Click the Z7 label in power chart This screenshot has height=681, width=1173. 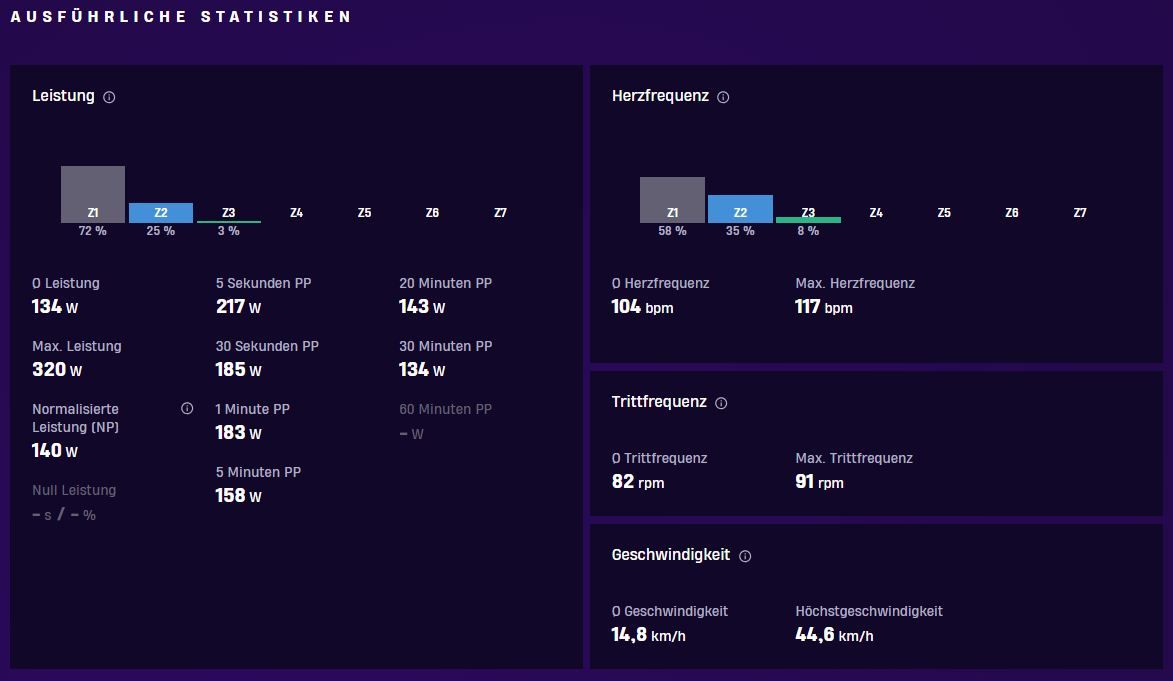(500, 213)
